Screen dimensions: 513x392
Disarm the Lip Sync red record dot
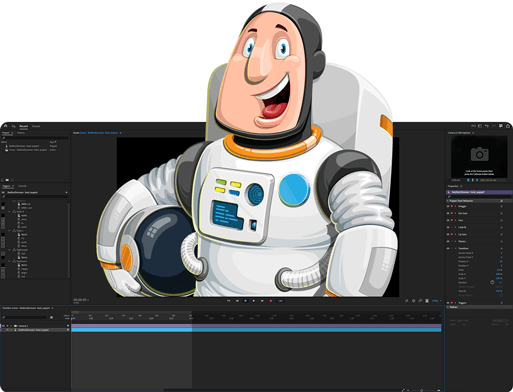452,234
